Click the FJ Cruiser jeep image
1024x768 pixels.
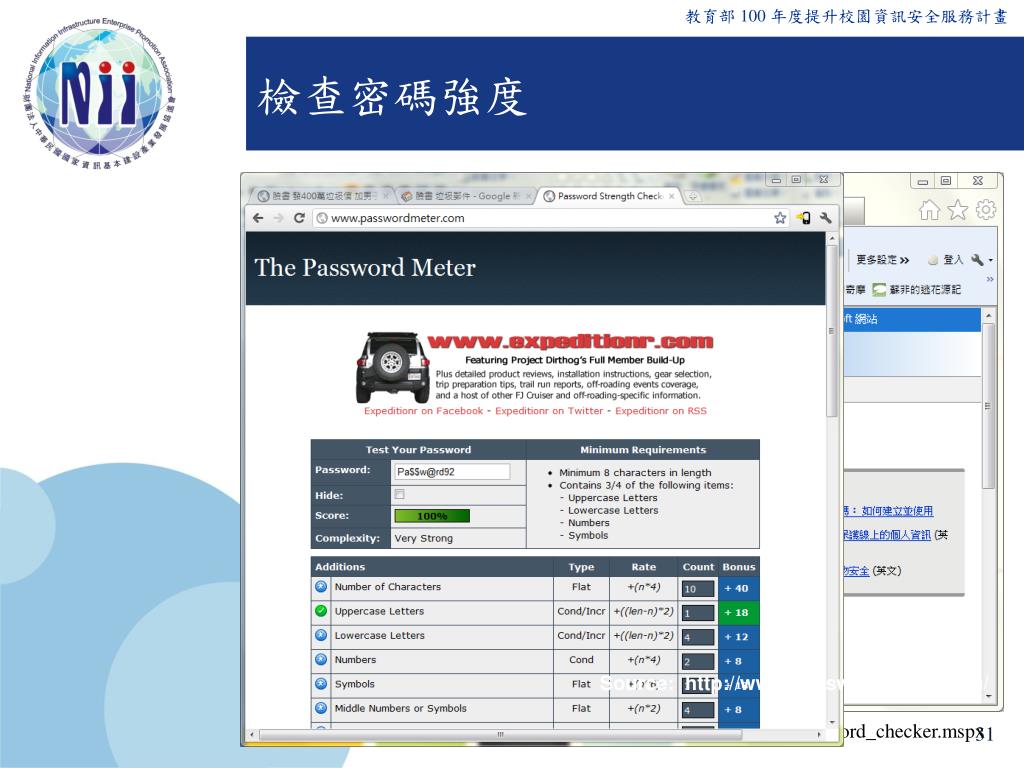pyautogui.click(x=392, y=367)
